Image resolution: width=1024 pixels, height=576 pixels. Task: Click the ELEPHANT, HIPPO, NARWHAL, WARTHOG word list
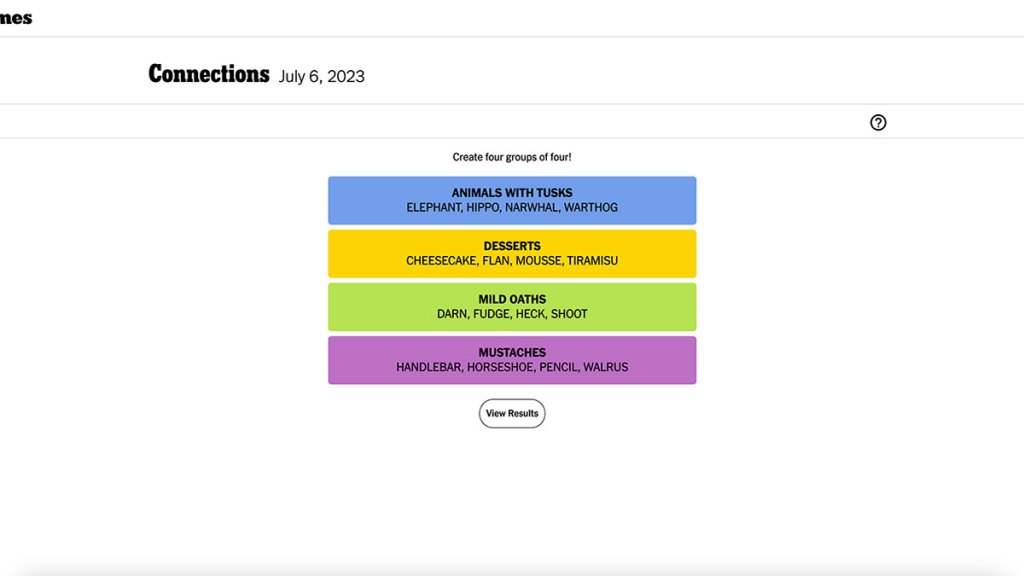(512, 208)
